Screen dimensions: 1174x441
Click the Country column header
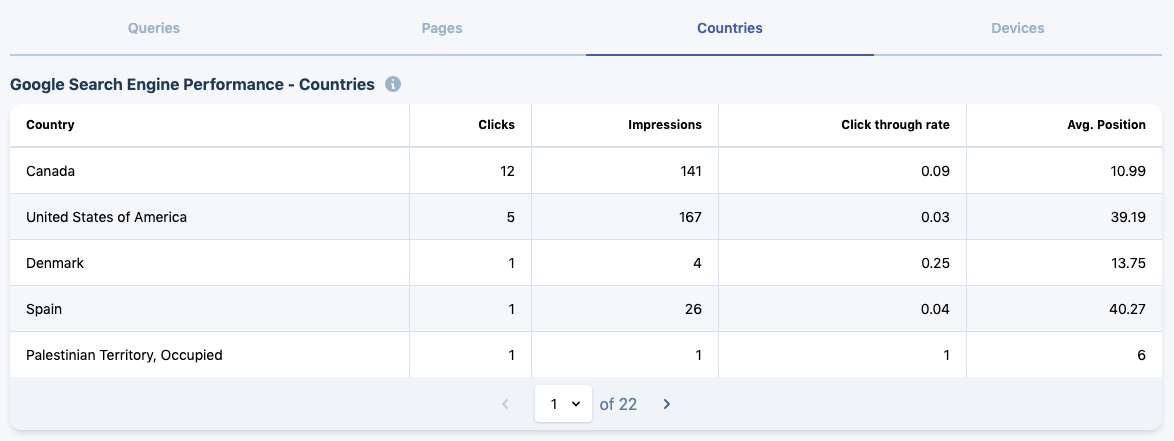(x=50, y=125)
